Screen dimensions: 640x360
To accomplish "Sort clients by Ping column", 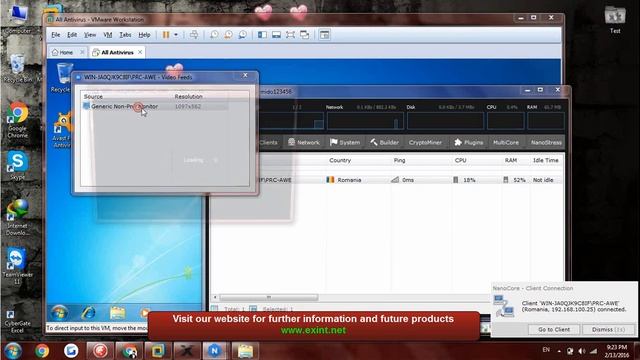I will 399,160.
